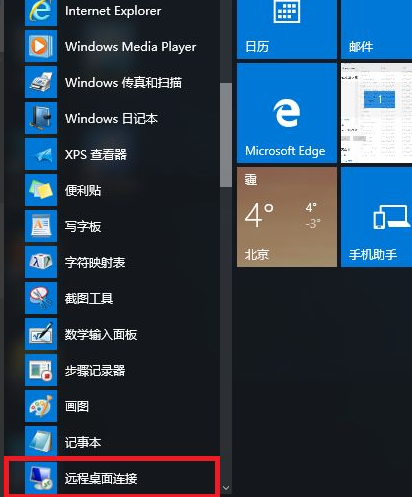Click the Windows 日记本 label
Image resolution: width=412 pixels, height=497 pixels.
(x=111, y=118)
